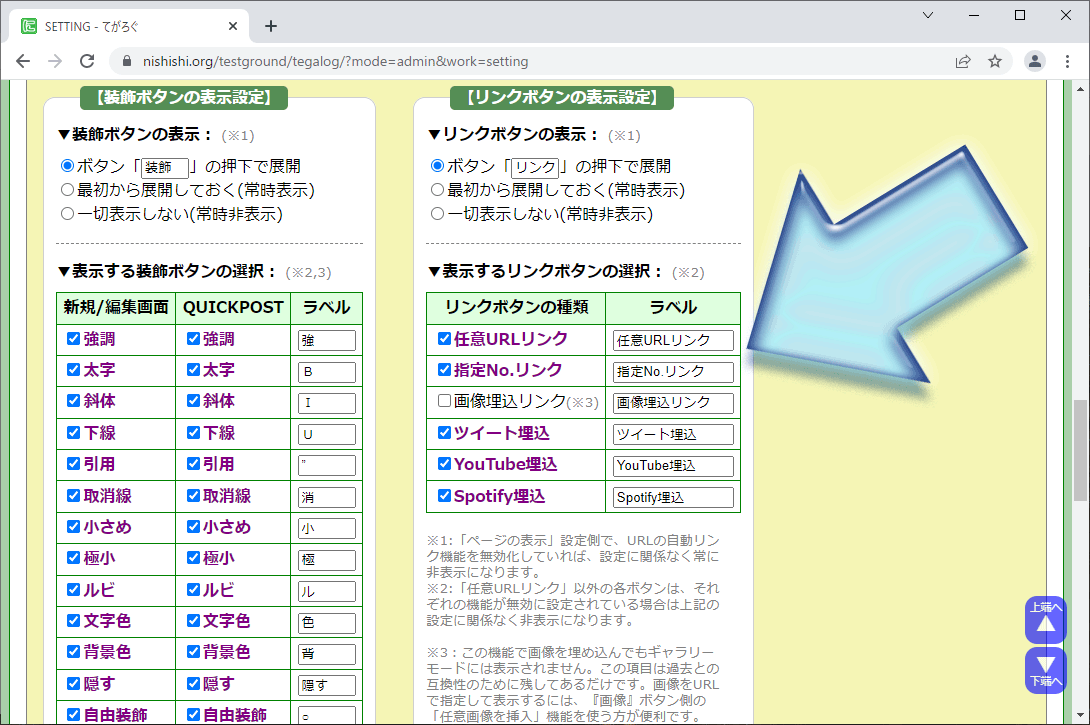Select 最初から展開しておく for リンクボタン
The image size is (1090, 725).
pyautogui.click(x=437, y=189)
